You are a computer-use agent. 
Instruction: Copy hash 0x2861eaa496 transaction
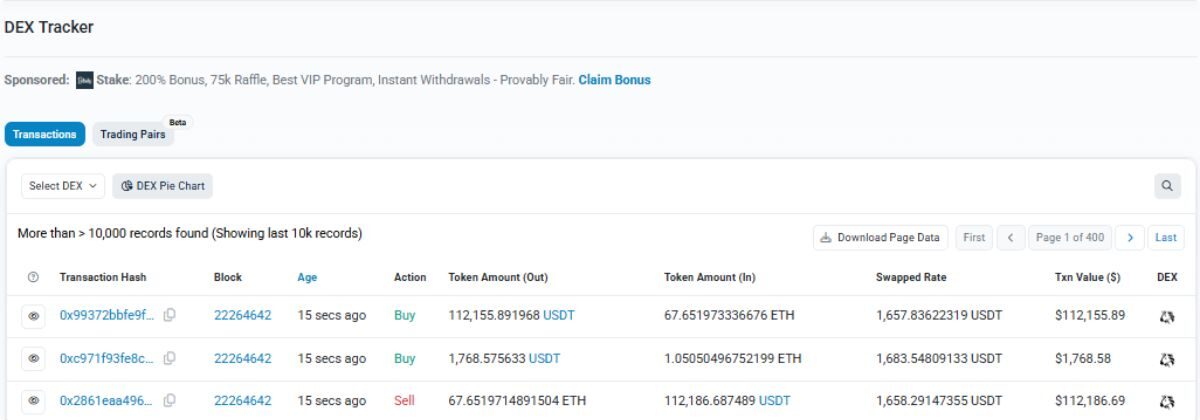coord(170,400)
